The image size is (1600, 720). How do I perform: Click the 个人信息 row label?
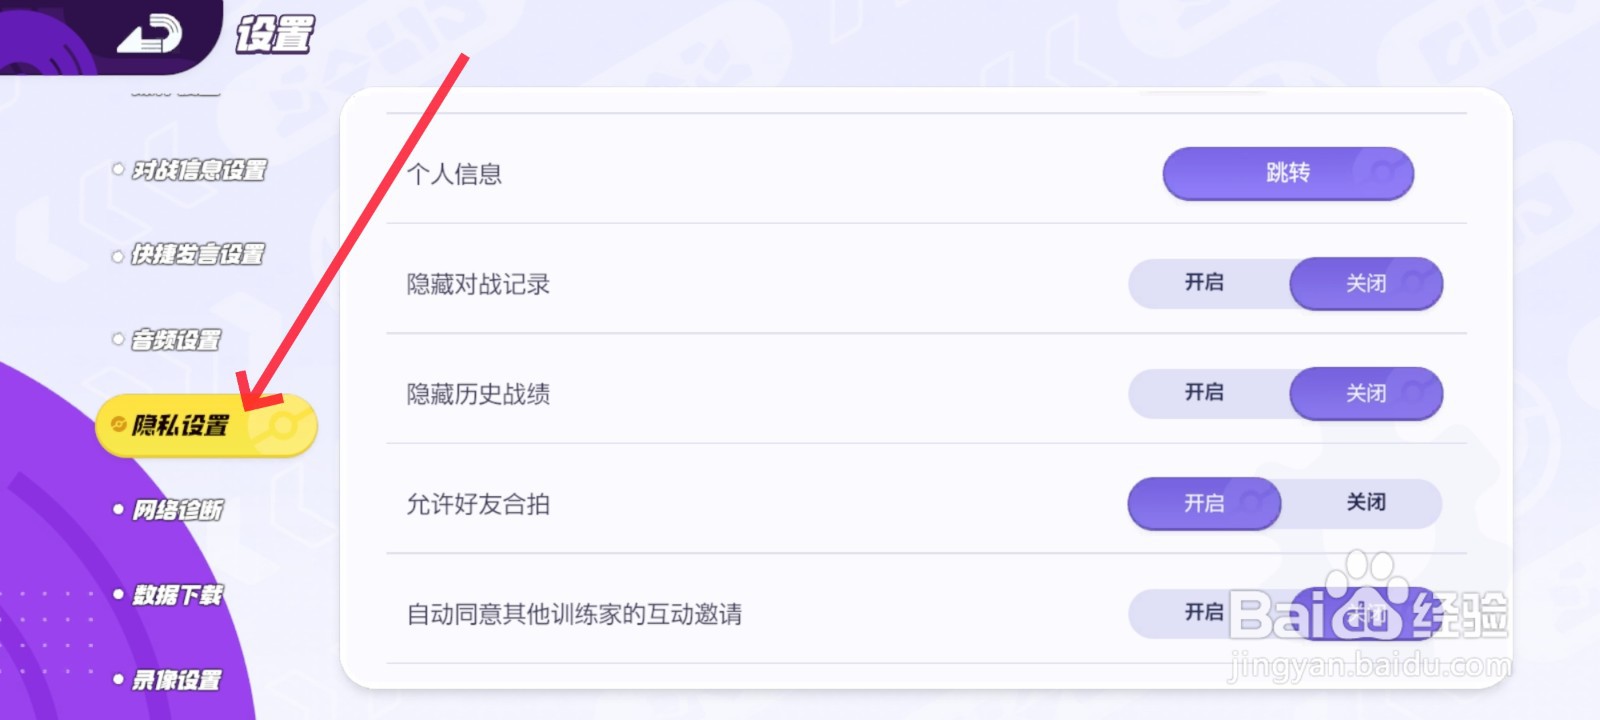click(x=455, y=174)
